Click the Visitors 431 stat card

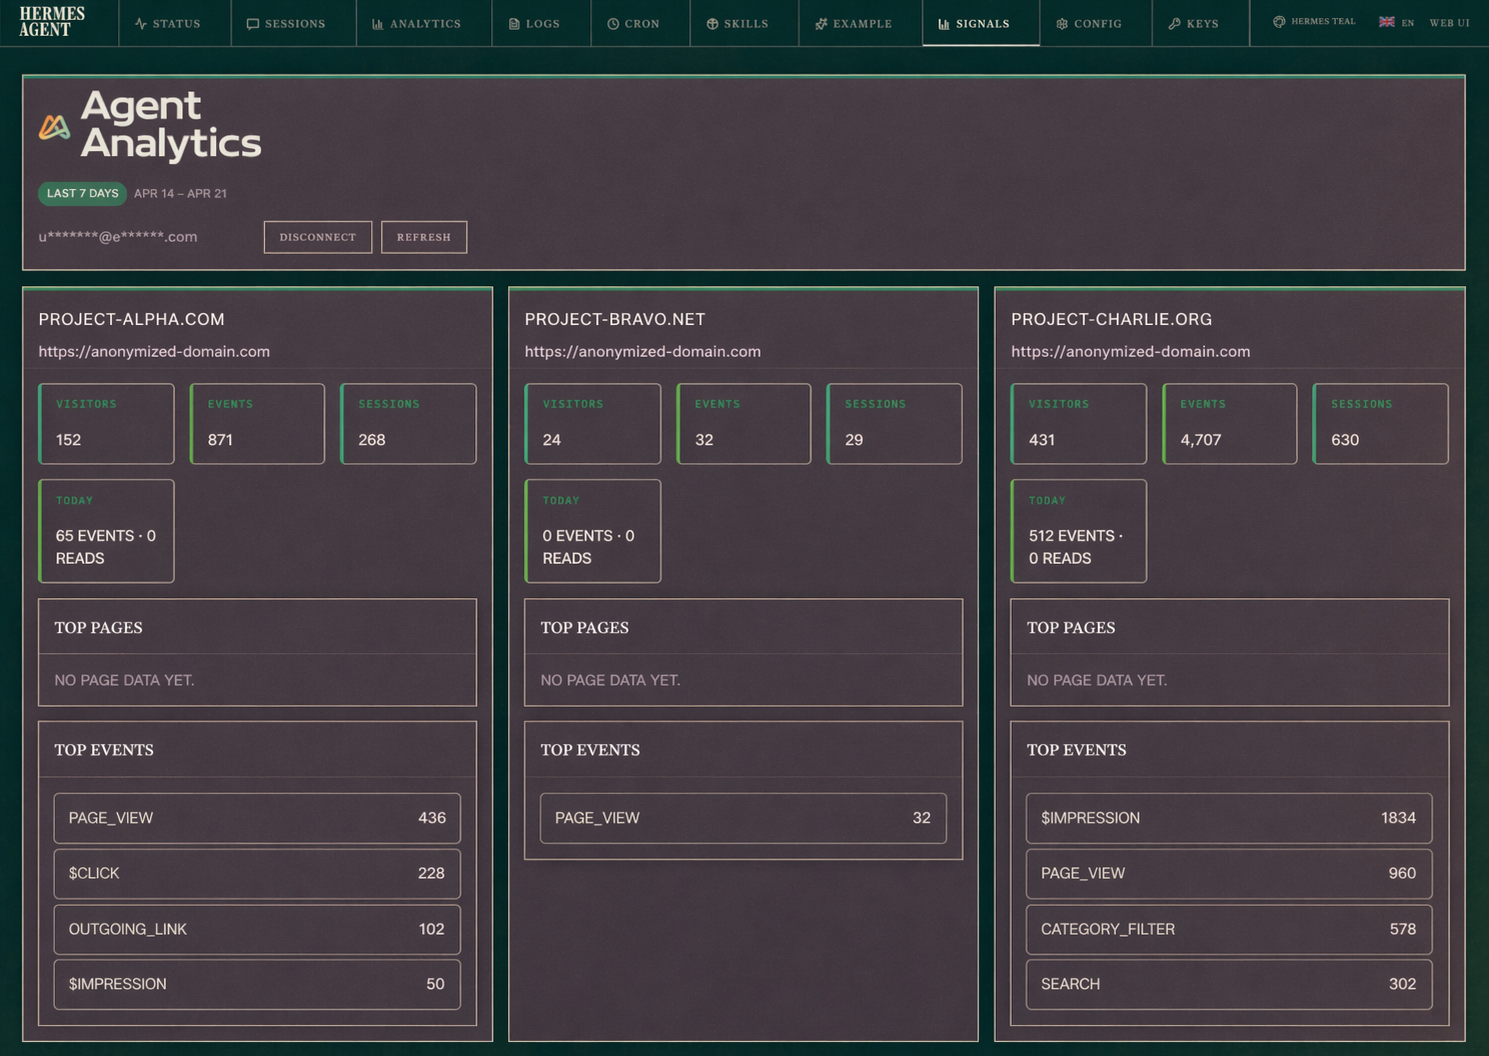(1078, 424)
